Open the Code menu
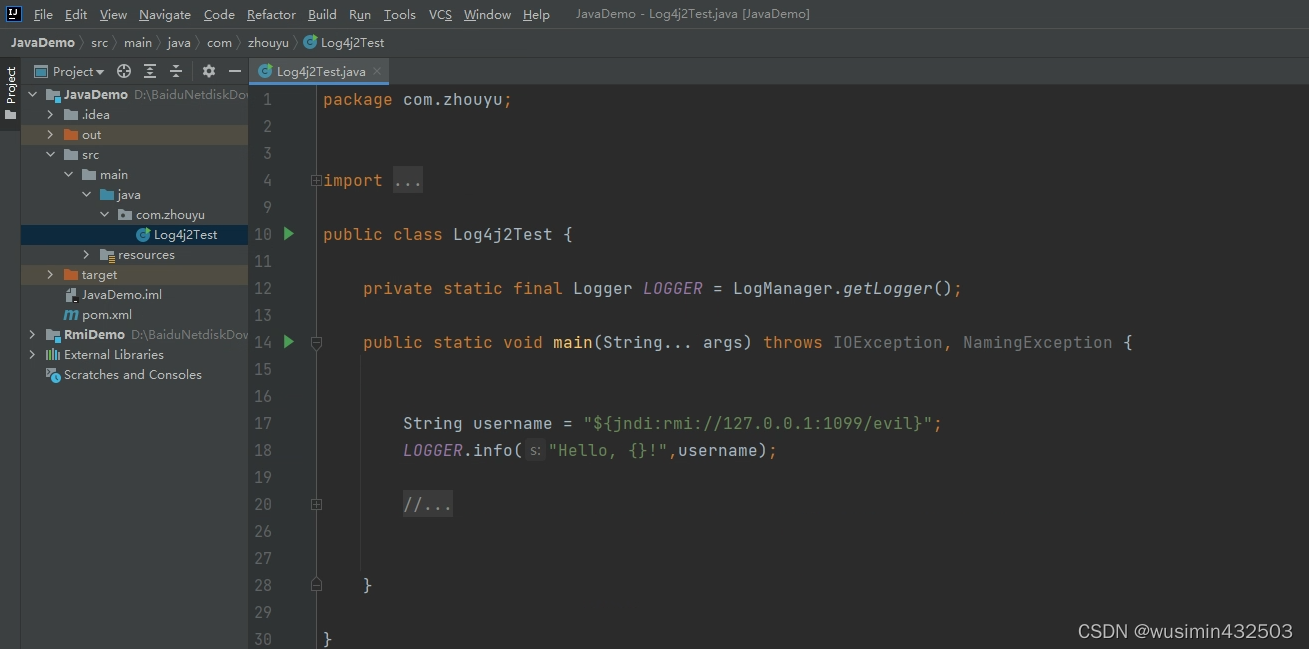Viewport: 1309px width, 649px height. 219,15
